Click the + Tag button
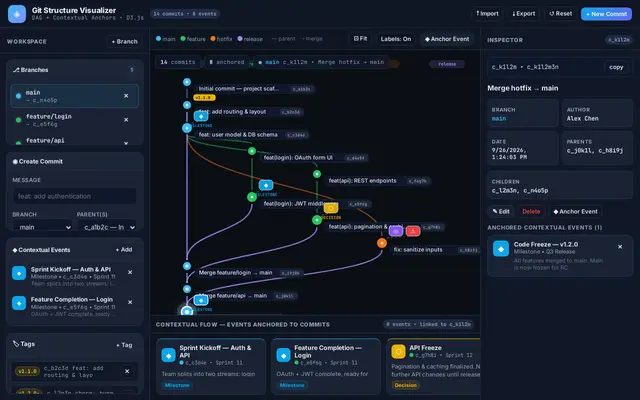Image resolution: width=640 pixels, height=400 pixels. click(124, 345)
